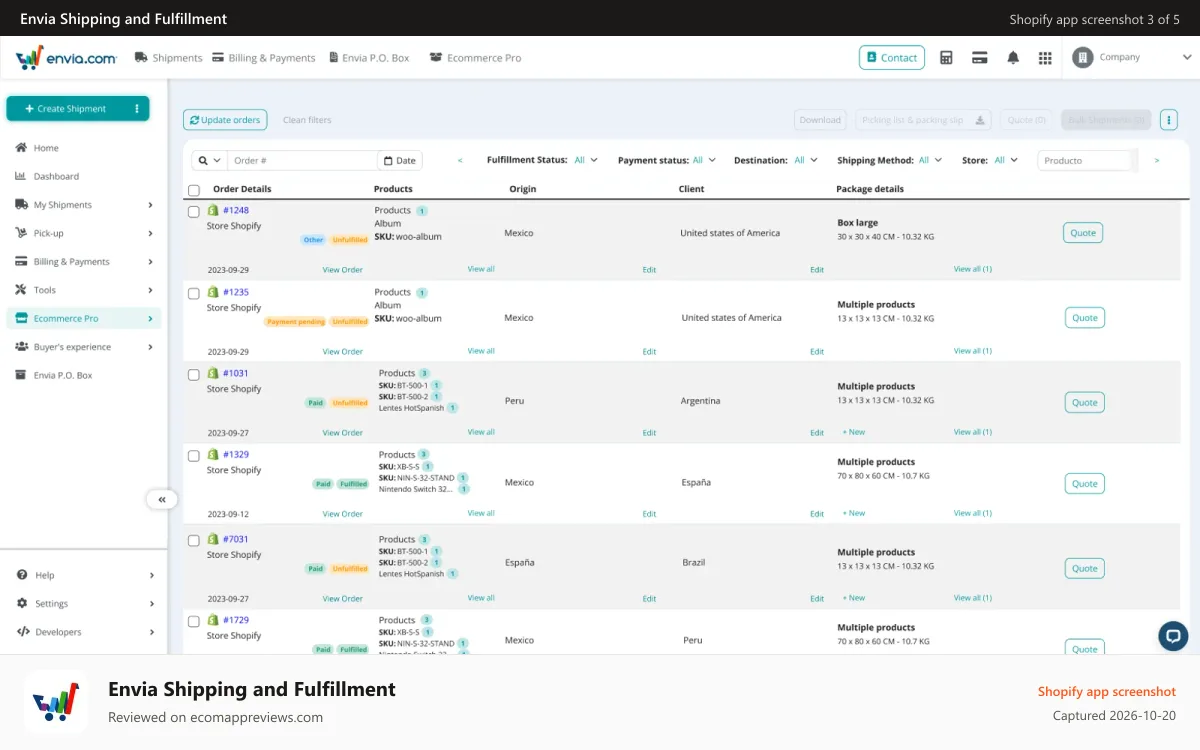1200x750 pixels.
Task: Click Clean filters link
Action: [307, 120]
